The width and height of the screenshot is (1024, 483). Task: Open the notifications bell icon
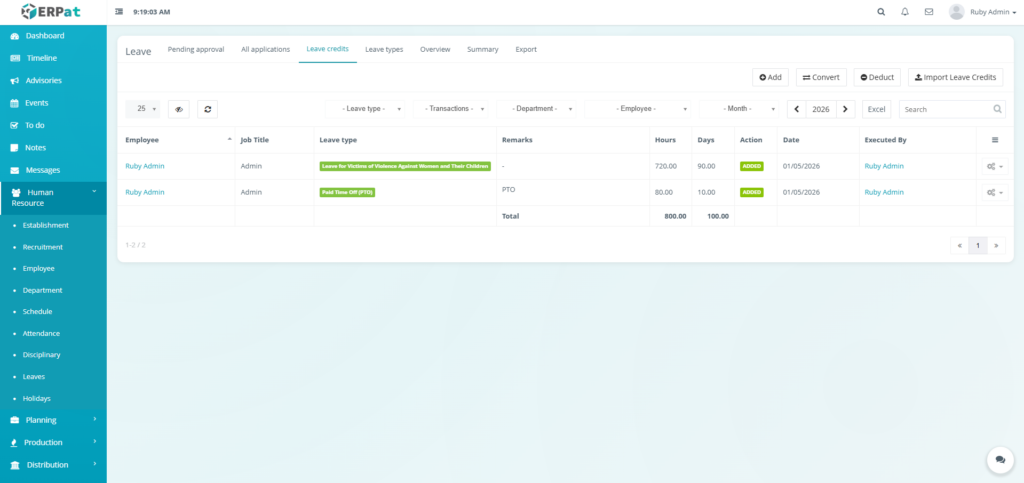[x=905, y=12]
